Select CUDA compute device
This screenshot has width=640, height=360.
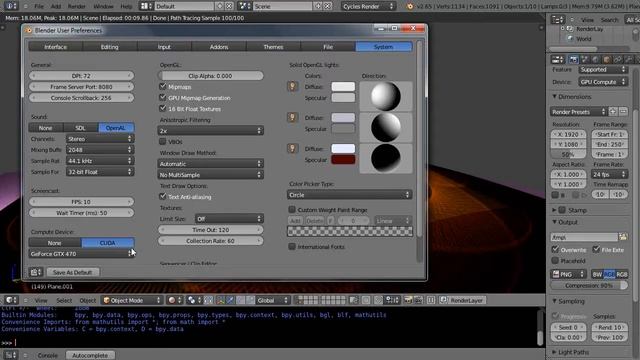[x=108, y=243]
